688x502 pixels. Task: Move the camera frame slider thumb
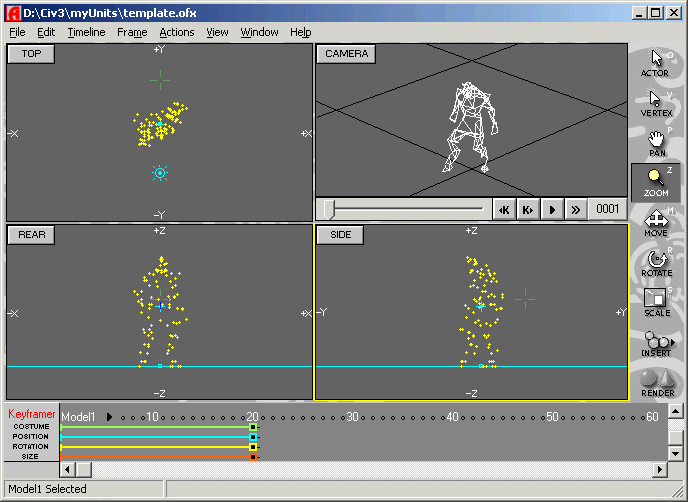pyautogui.click(x=329, y=209)
